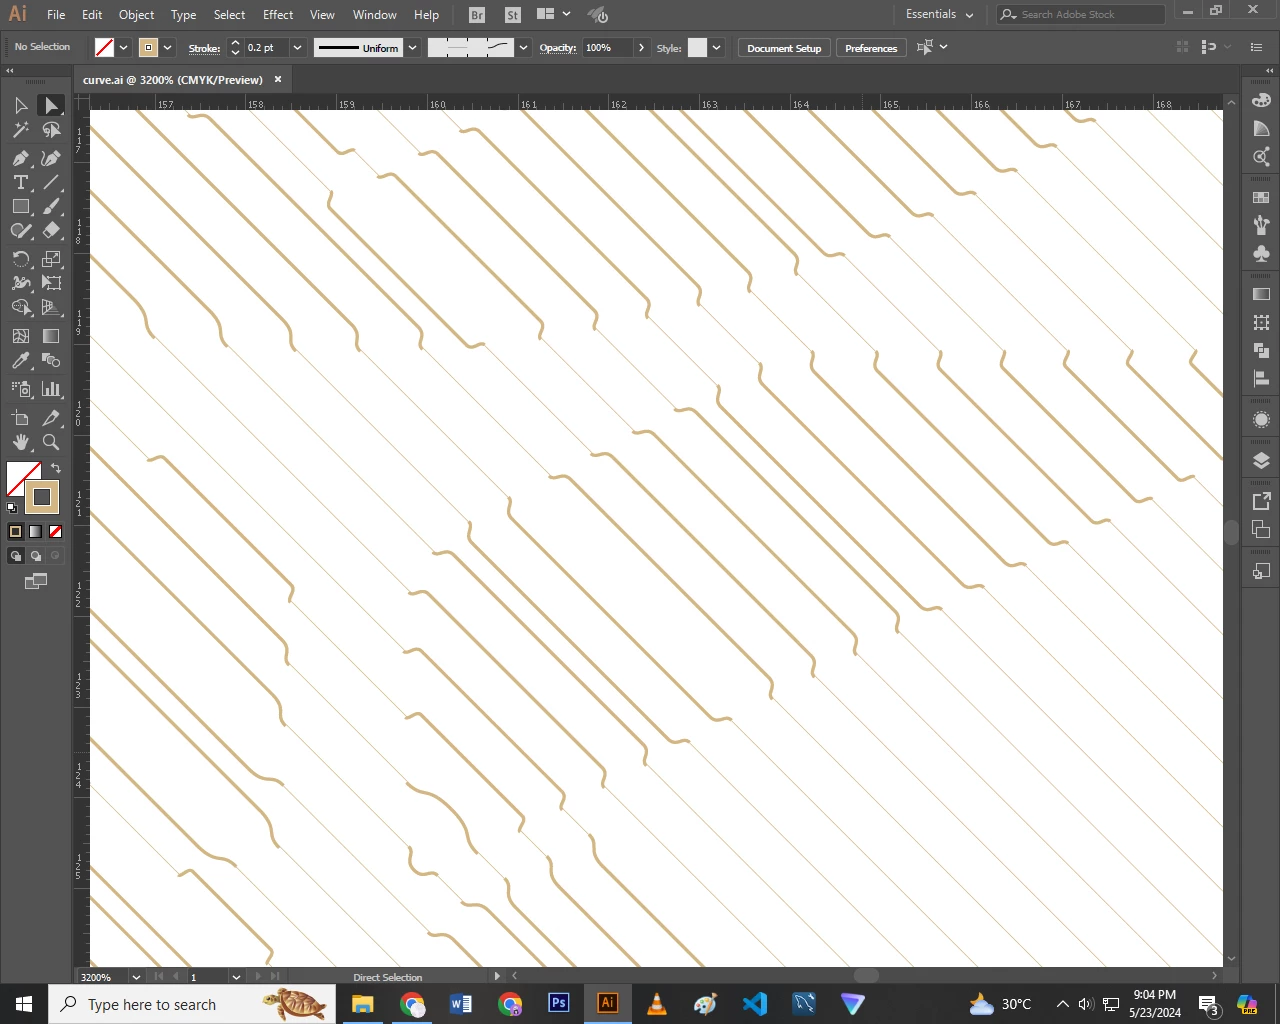Set paint mode to None
This screenshot has height=1024, width=1280.
coord(55,532)
